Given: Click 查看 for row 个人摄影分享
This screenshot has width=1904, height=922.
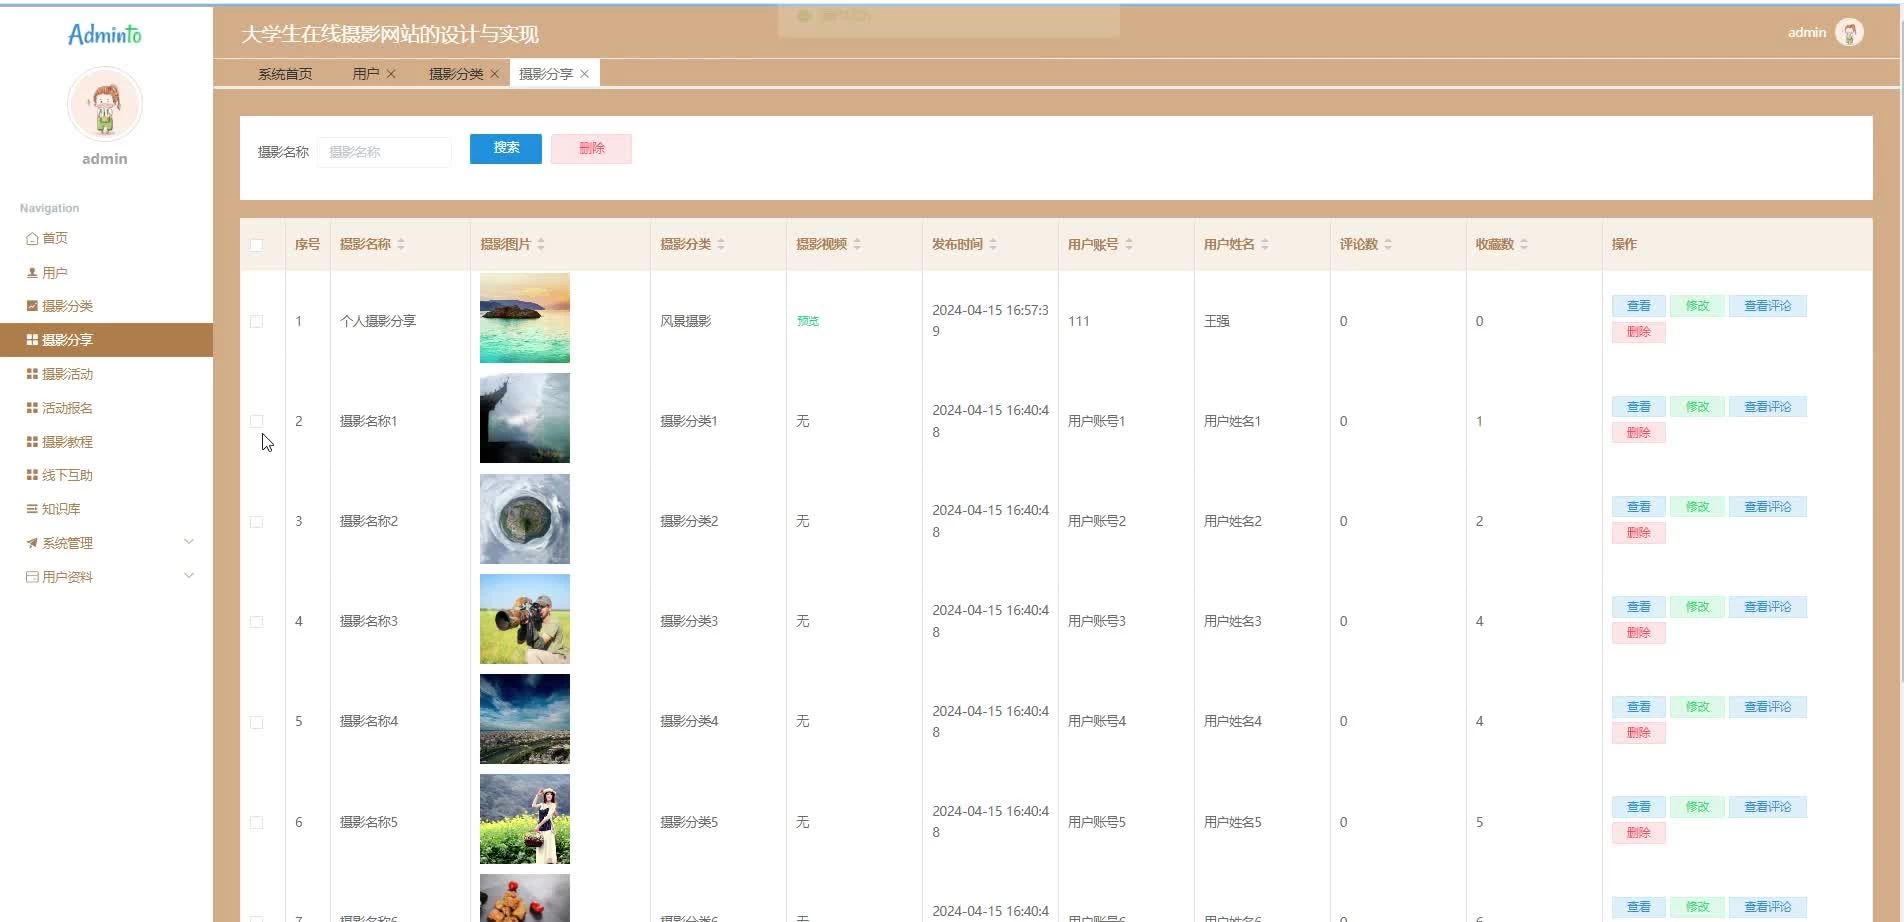Looking at the screenshot, I should tap(1638, 306).
